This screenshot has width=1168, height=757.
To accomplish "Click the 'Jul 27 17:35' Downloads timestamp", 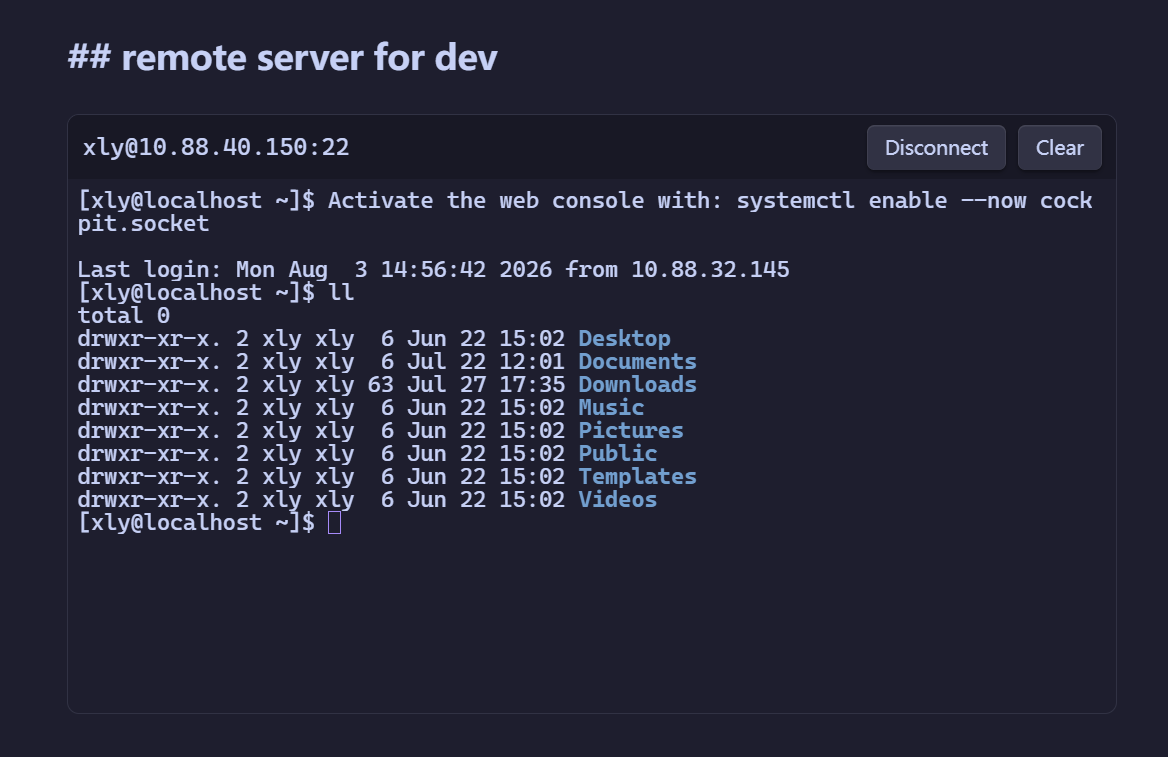I will click(x=486, y=384).
